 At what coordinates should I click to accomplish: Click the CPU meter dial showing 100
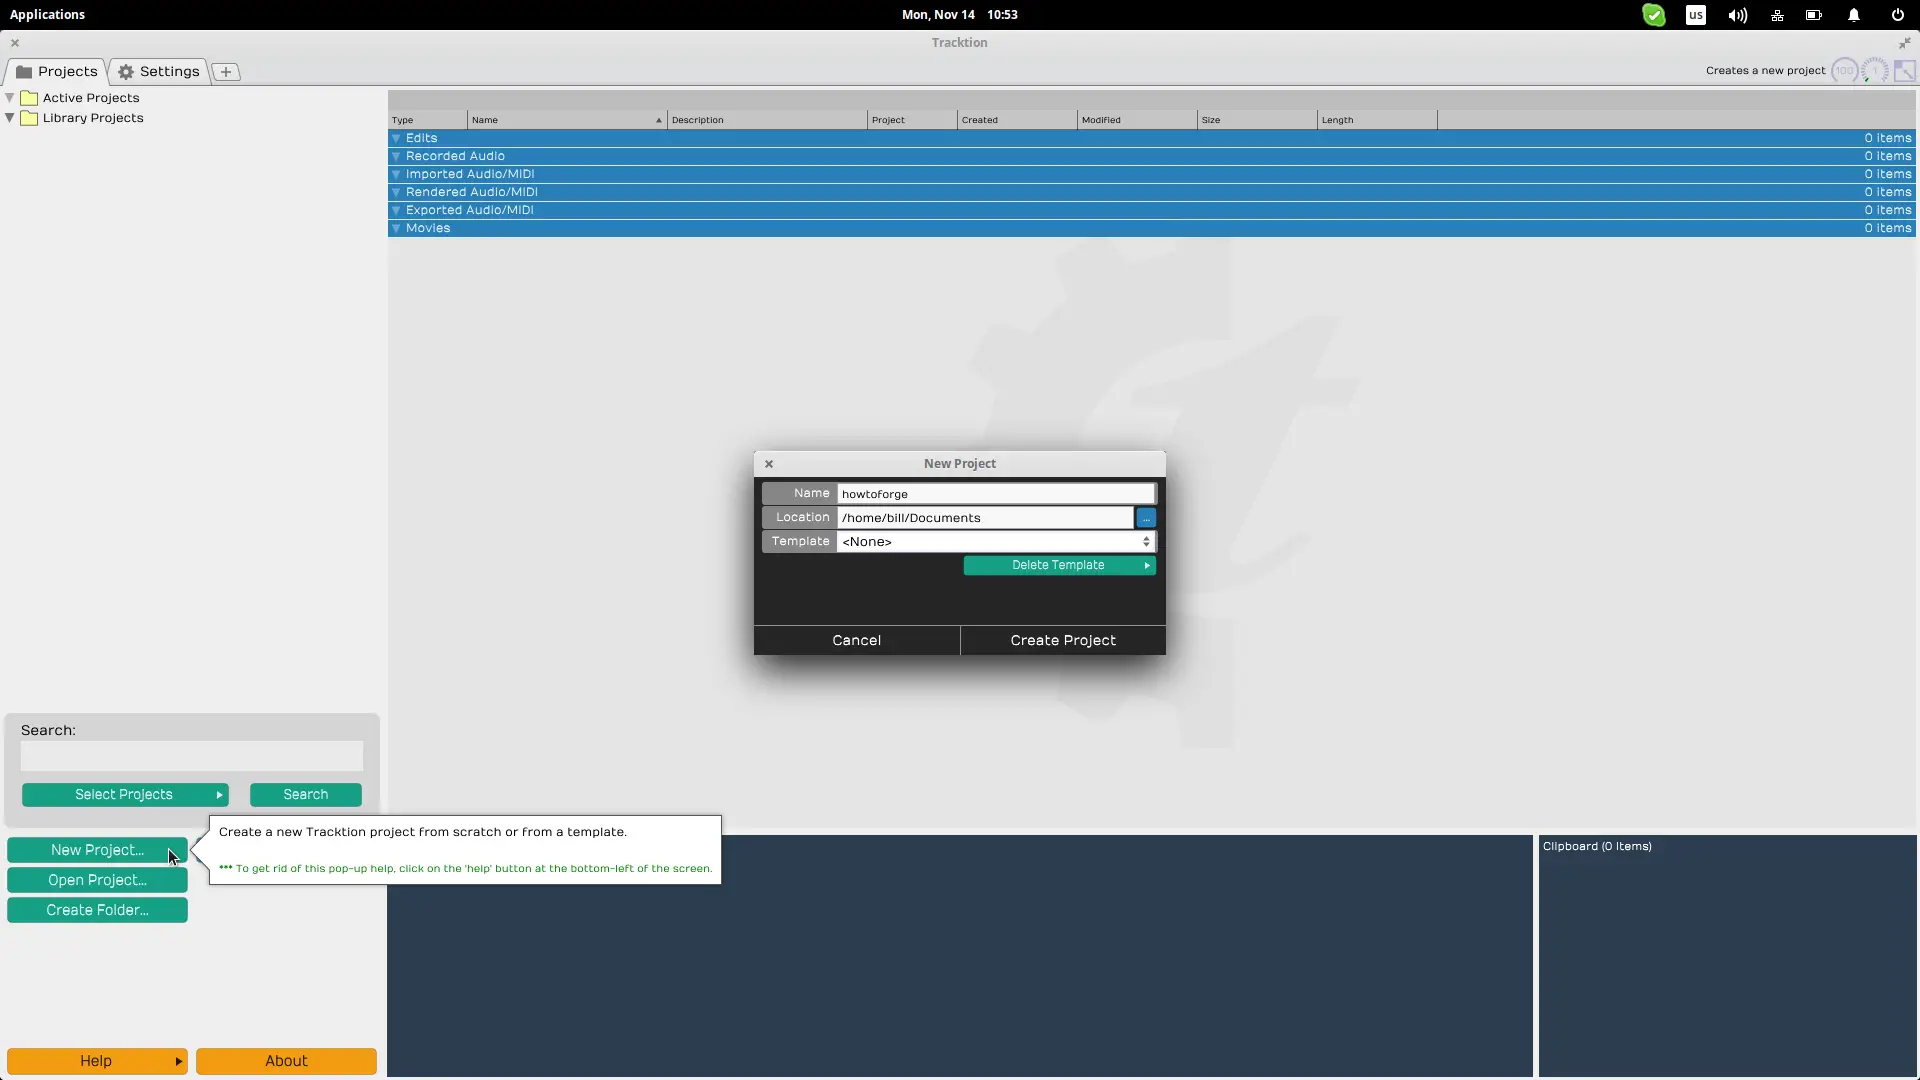click(1845, 71)
